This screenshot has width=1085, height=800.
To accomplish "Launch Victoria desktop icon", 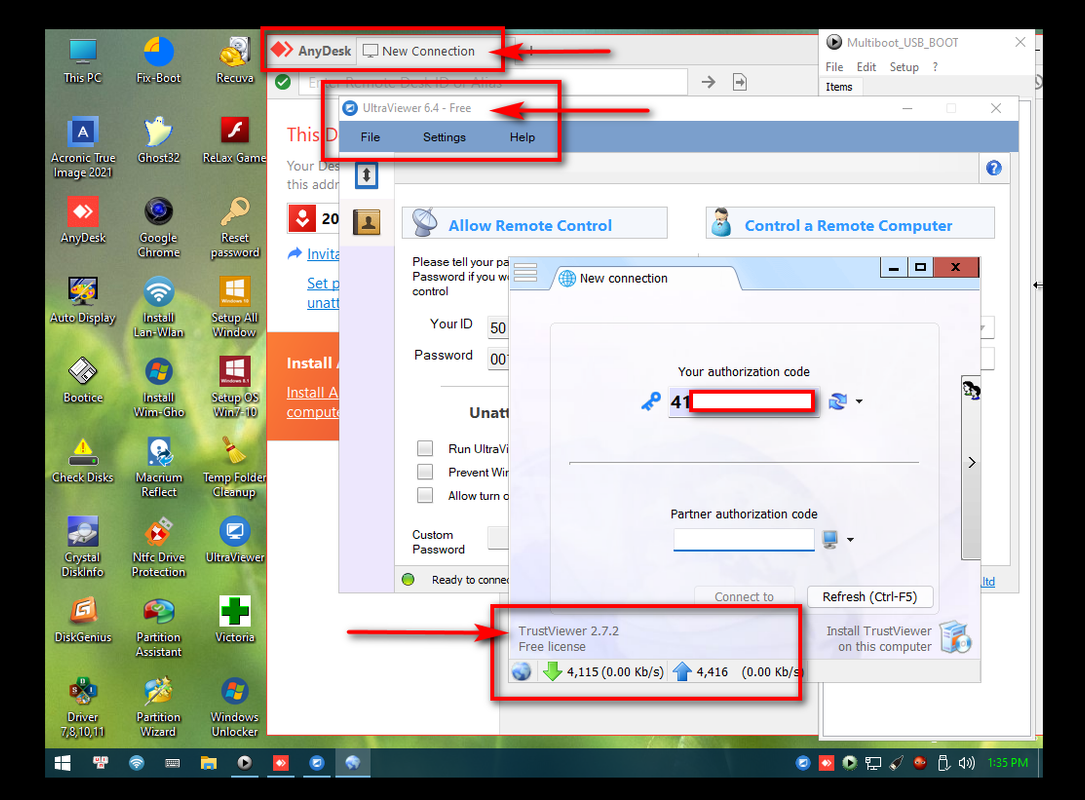I will tap(235, 619).
